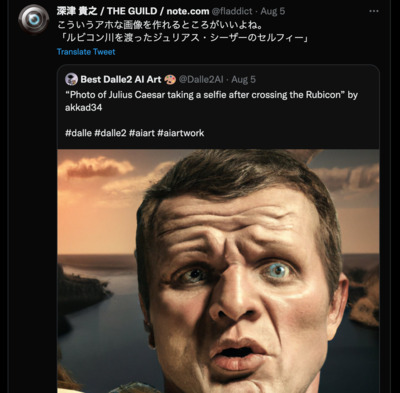Click the tweet line starting こういうアホな画像

(x=160, y=25)
